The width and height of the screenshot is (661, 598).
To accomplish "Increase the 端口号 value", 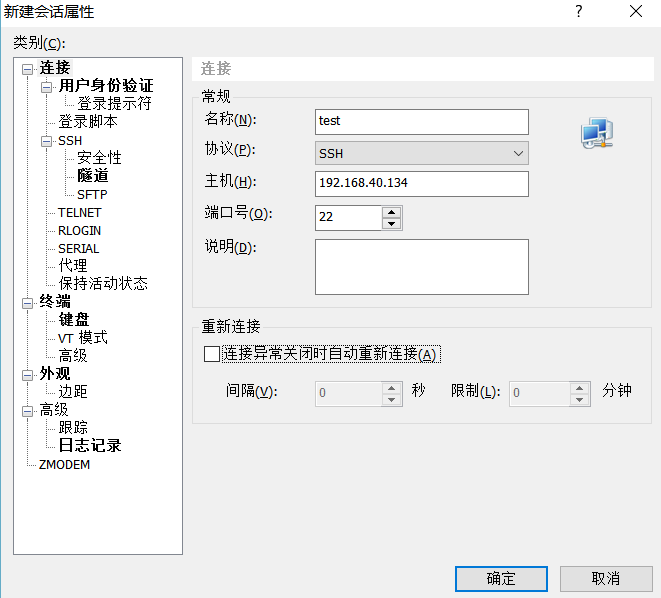I will [392, 212].
